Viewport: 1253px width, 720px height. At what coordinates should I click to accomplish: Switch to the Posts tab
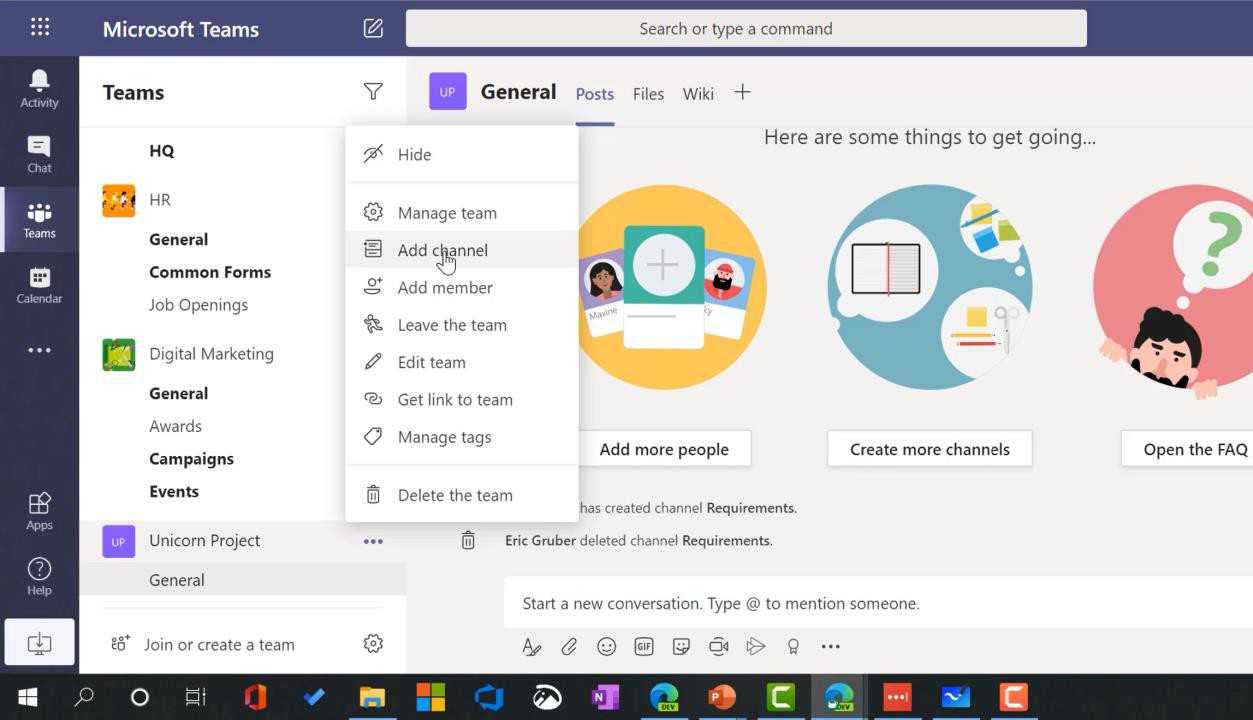click(595, 94)
